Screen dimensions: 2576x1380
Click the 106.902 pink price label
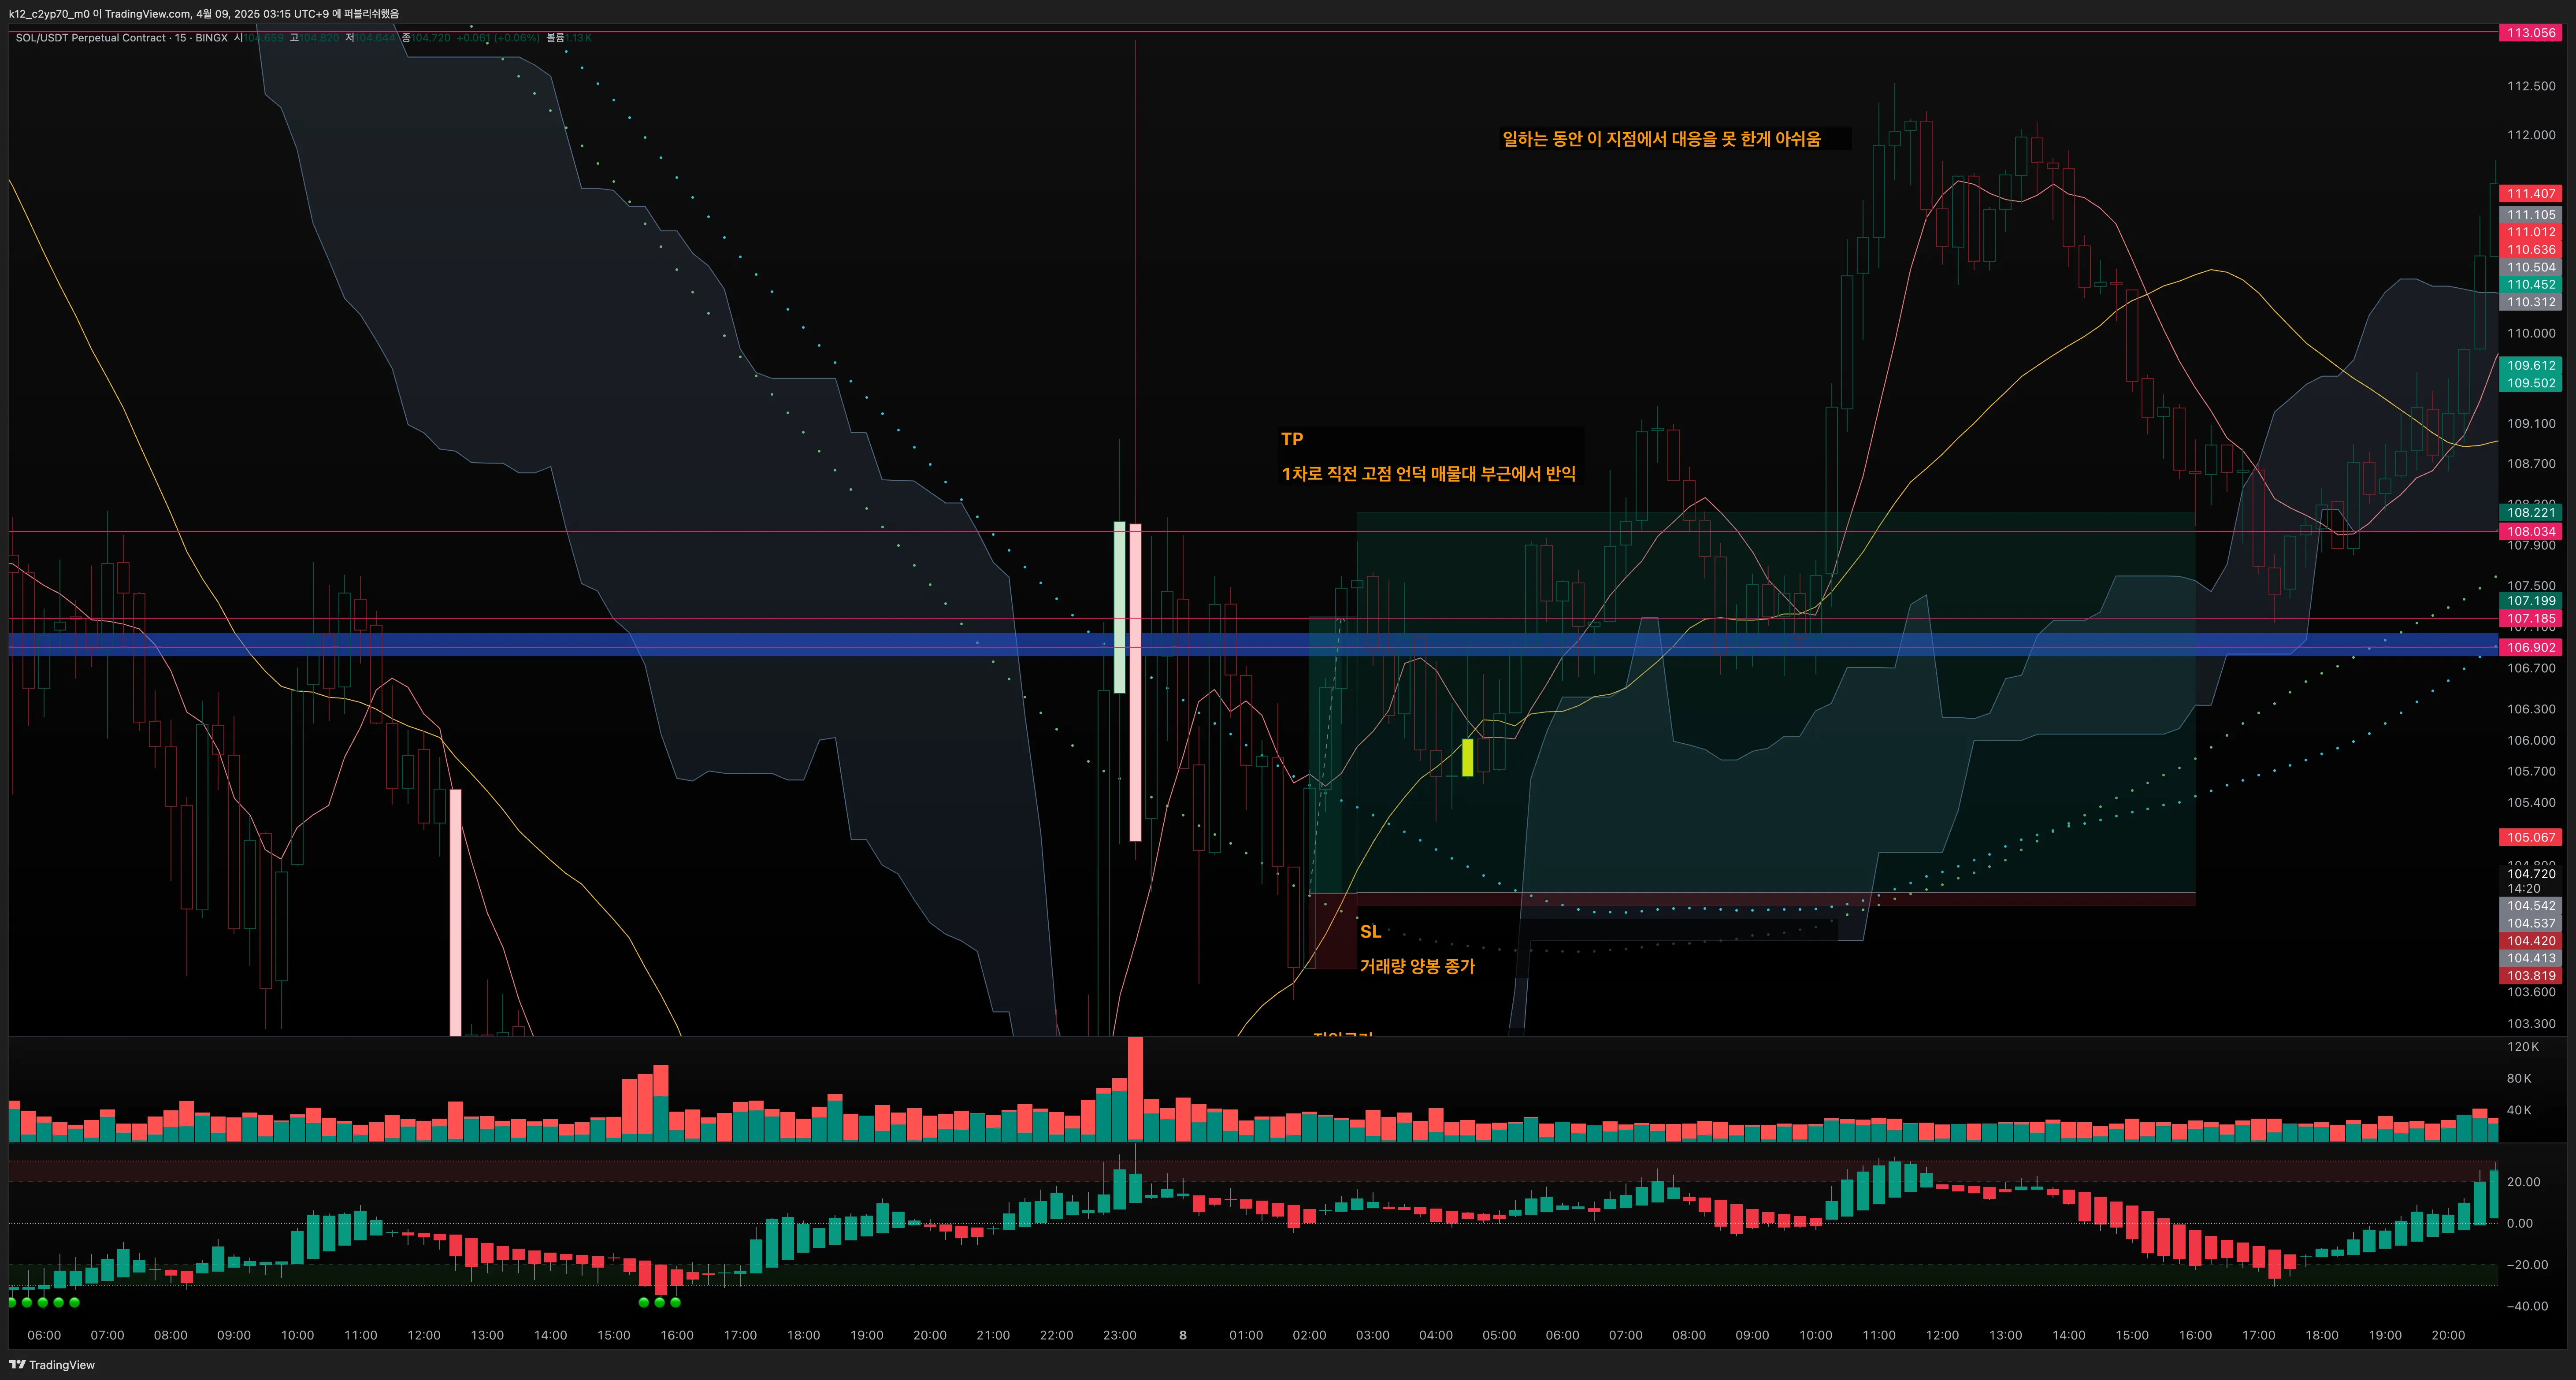(2531, 648)
